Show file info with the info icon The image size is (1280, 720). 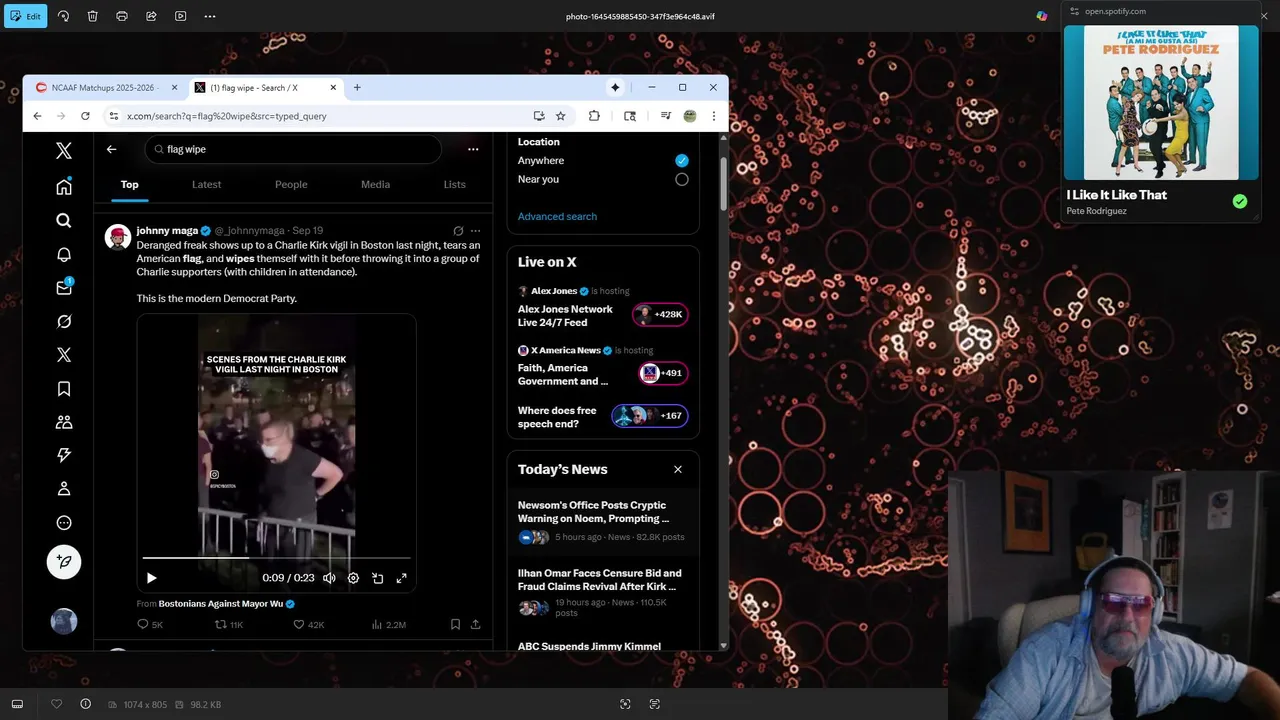click(85, 704)
